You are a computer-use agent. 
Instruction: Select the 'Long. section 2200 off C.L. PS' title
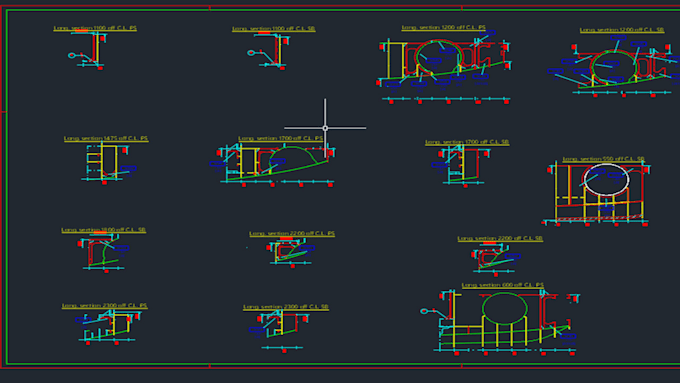[292, 234]
